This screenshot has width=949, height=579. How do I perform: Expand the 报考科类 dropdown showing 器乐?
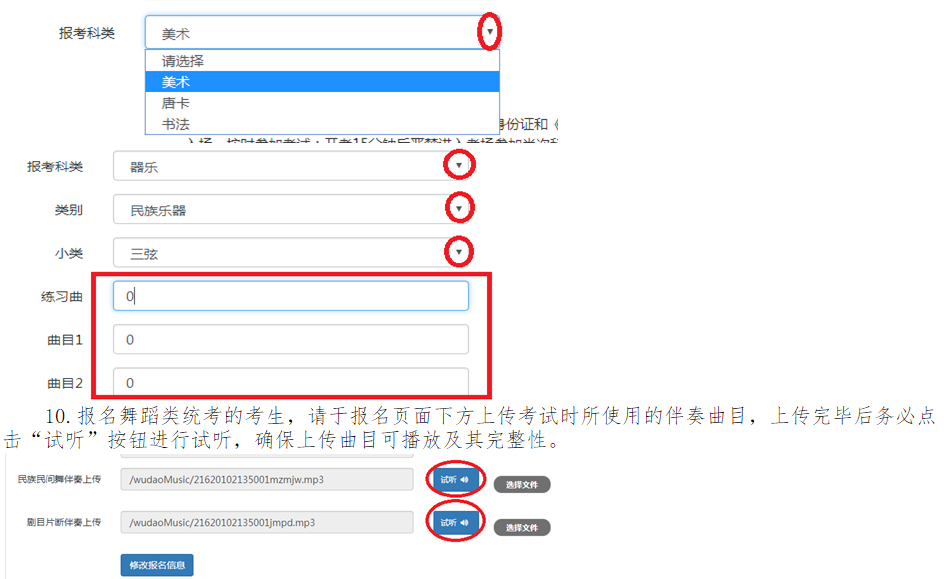coord(458,165)
